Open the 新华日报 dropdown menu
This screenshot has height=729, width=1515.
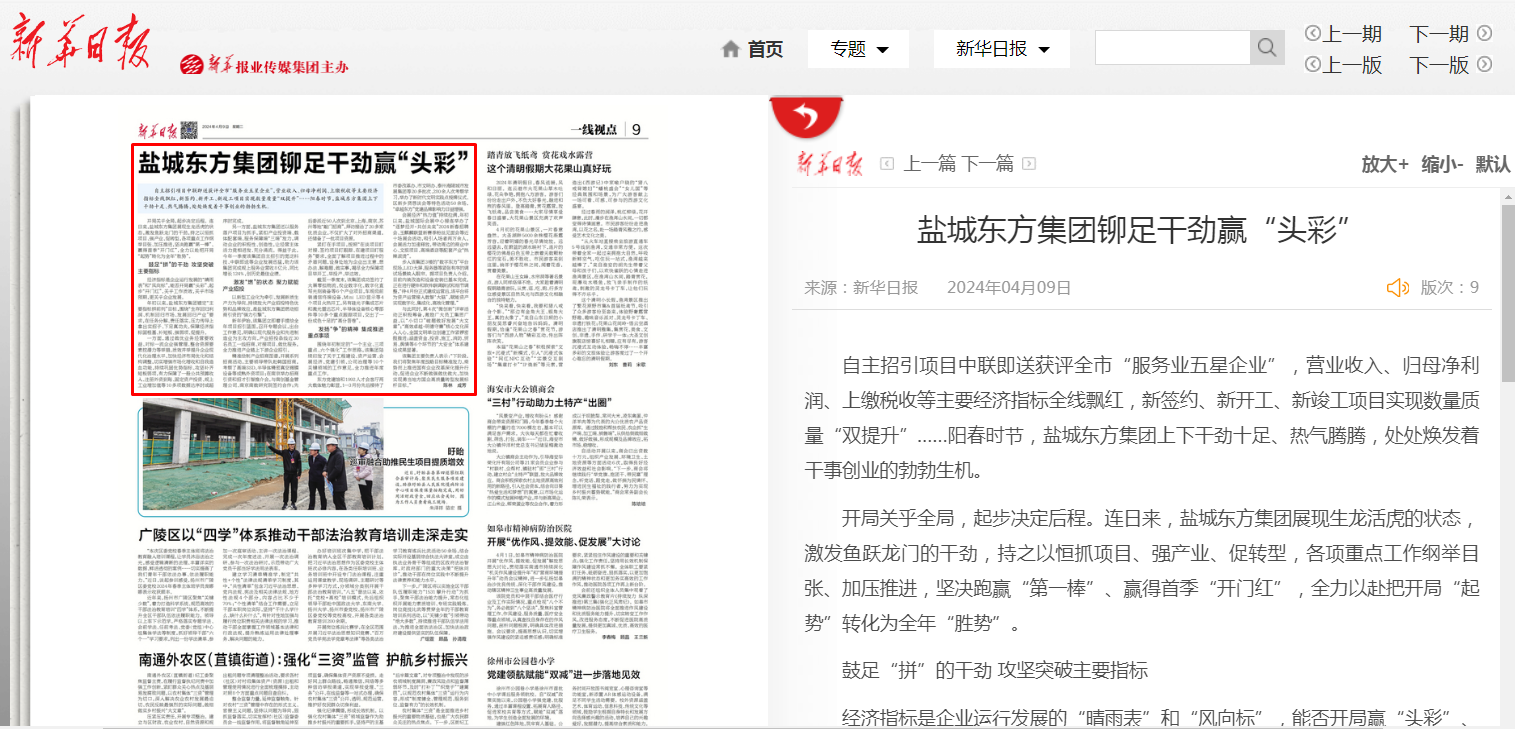[x=1001, y=49]
